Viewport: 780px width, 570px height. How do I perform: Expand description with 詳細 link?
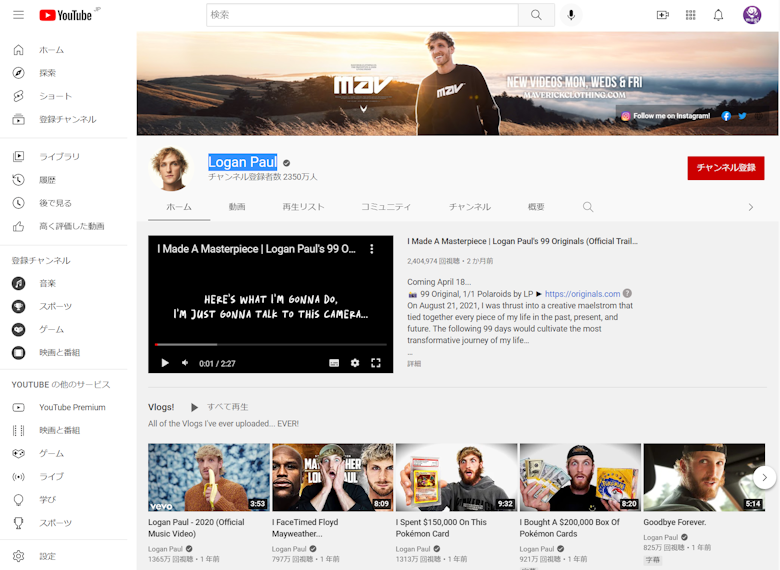click(x=414, y=364)
